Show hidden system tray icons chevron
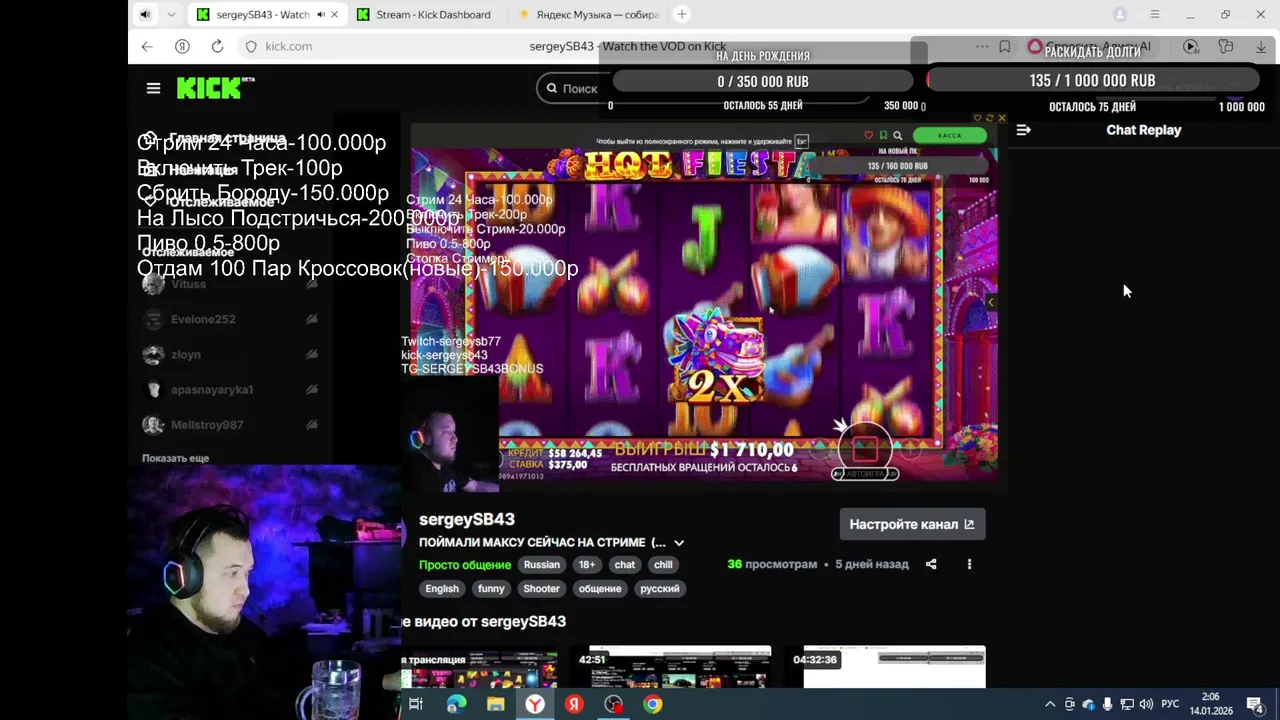1280x720 pixels. coord(1050,704)
